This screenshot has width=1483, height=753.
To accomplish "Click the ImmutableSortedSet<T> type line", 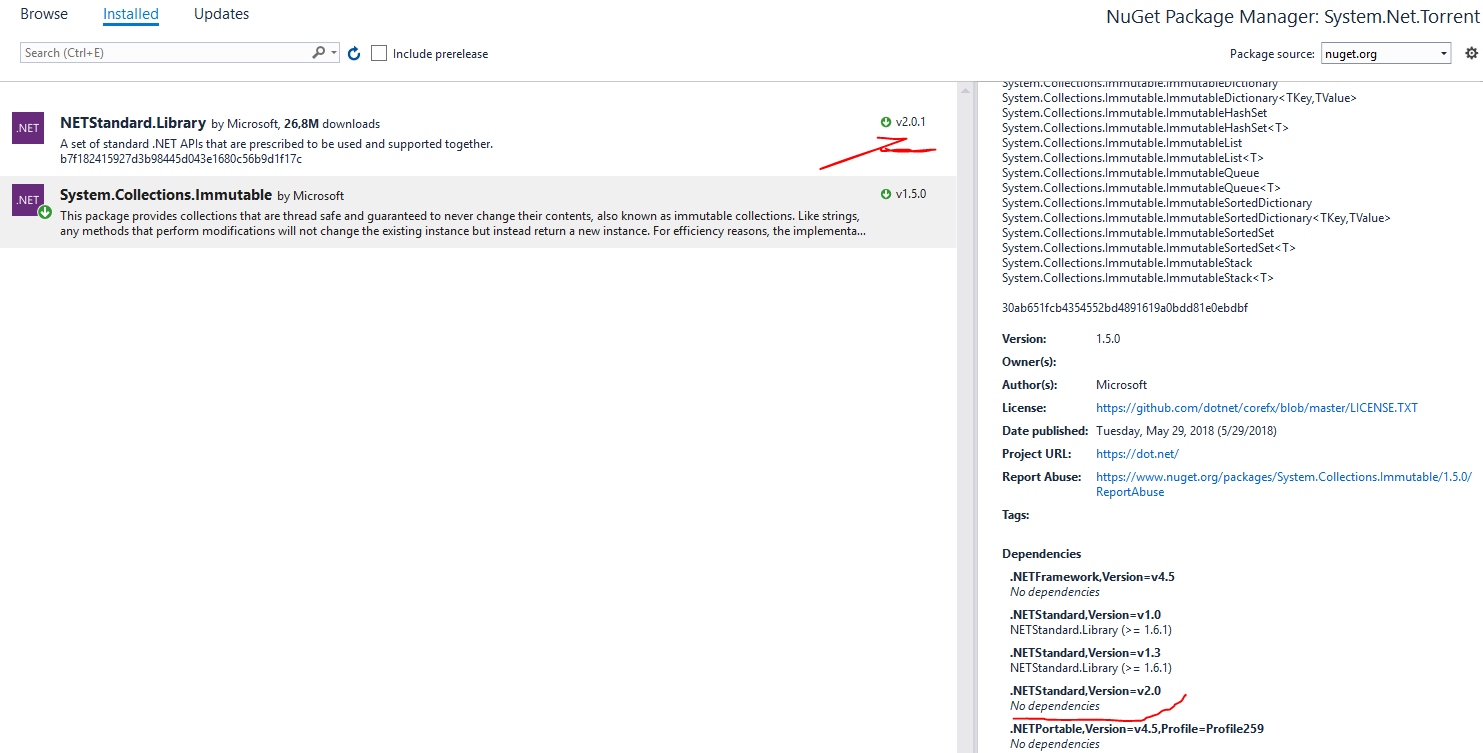I will point(1149,248).
